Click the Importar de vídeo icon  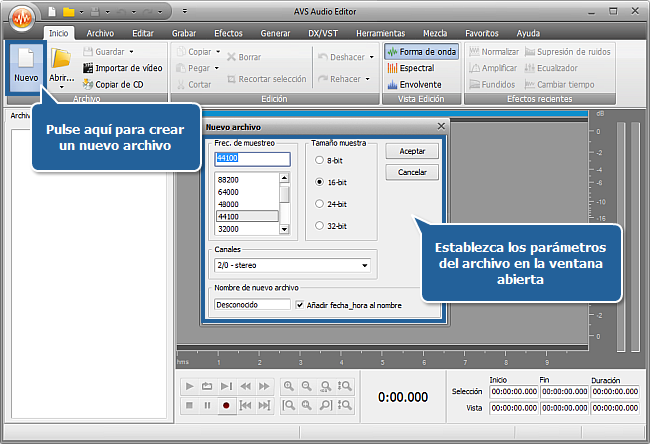pos(88,68)
